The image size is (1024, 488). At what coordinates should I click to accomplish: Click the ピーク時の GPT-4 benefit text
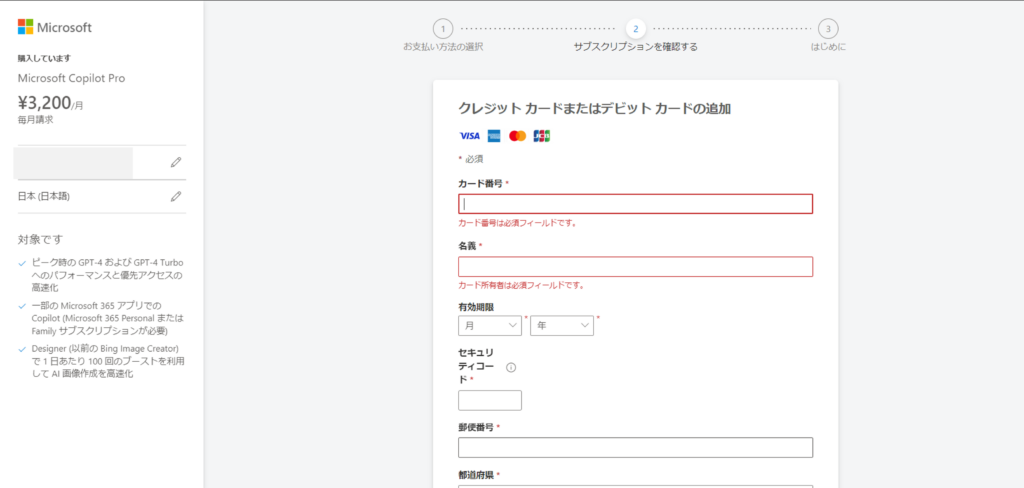pos(108,275)
